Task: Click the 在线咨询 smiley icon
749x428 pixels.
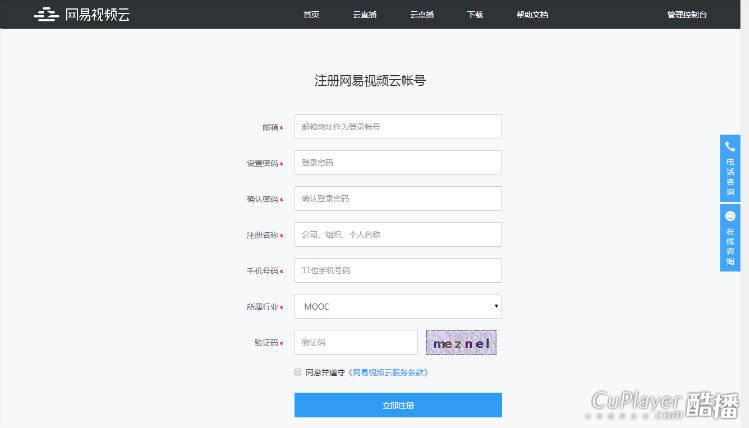Action: [x=730, y=216]
